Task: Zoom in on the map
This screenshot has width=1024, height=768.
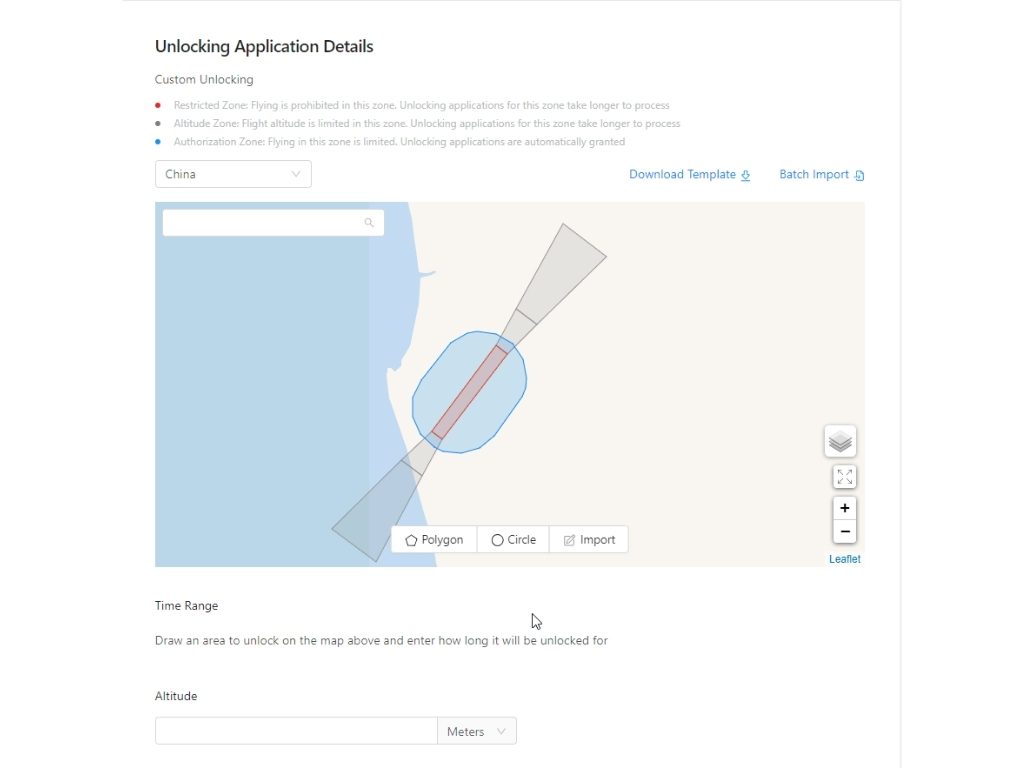Action: click(844, 508)
